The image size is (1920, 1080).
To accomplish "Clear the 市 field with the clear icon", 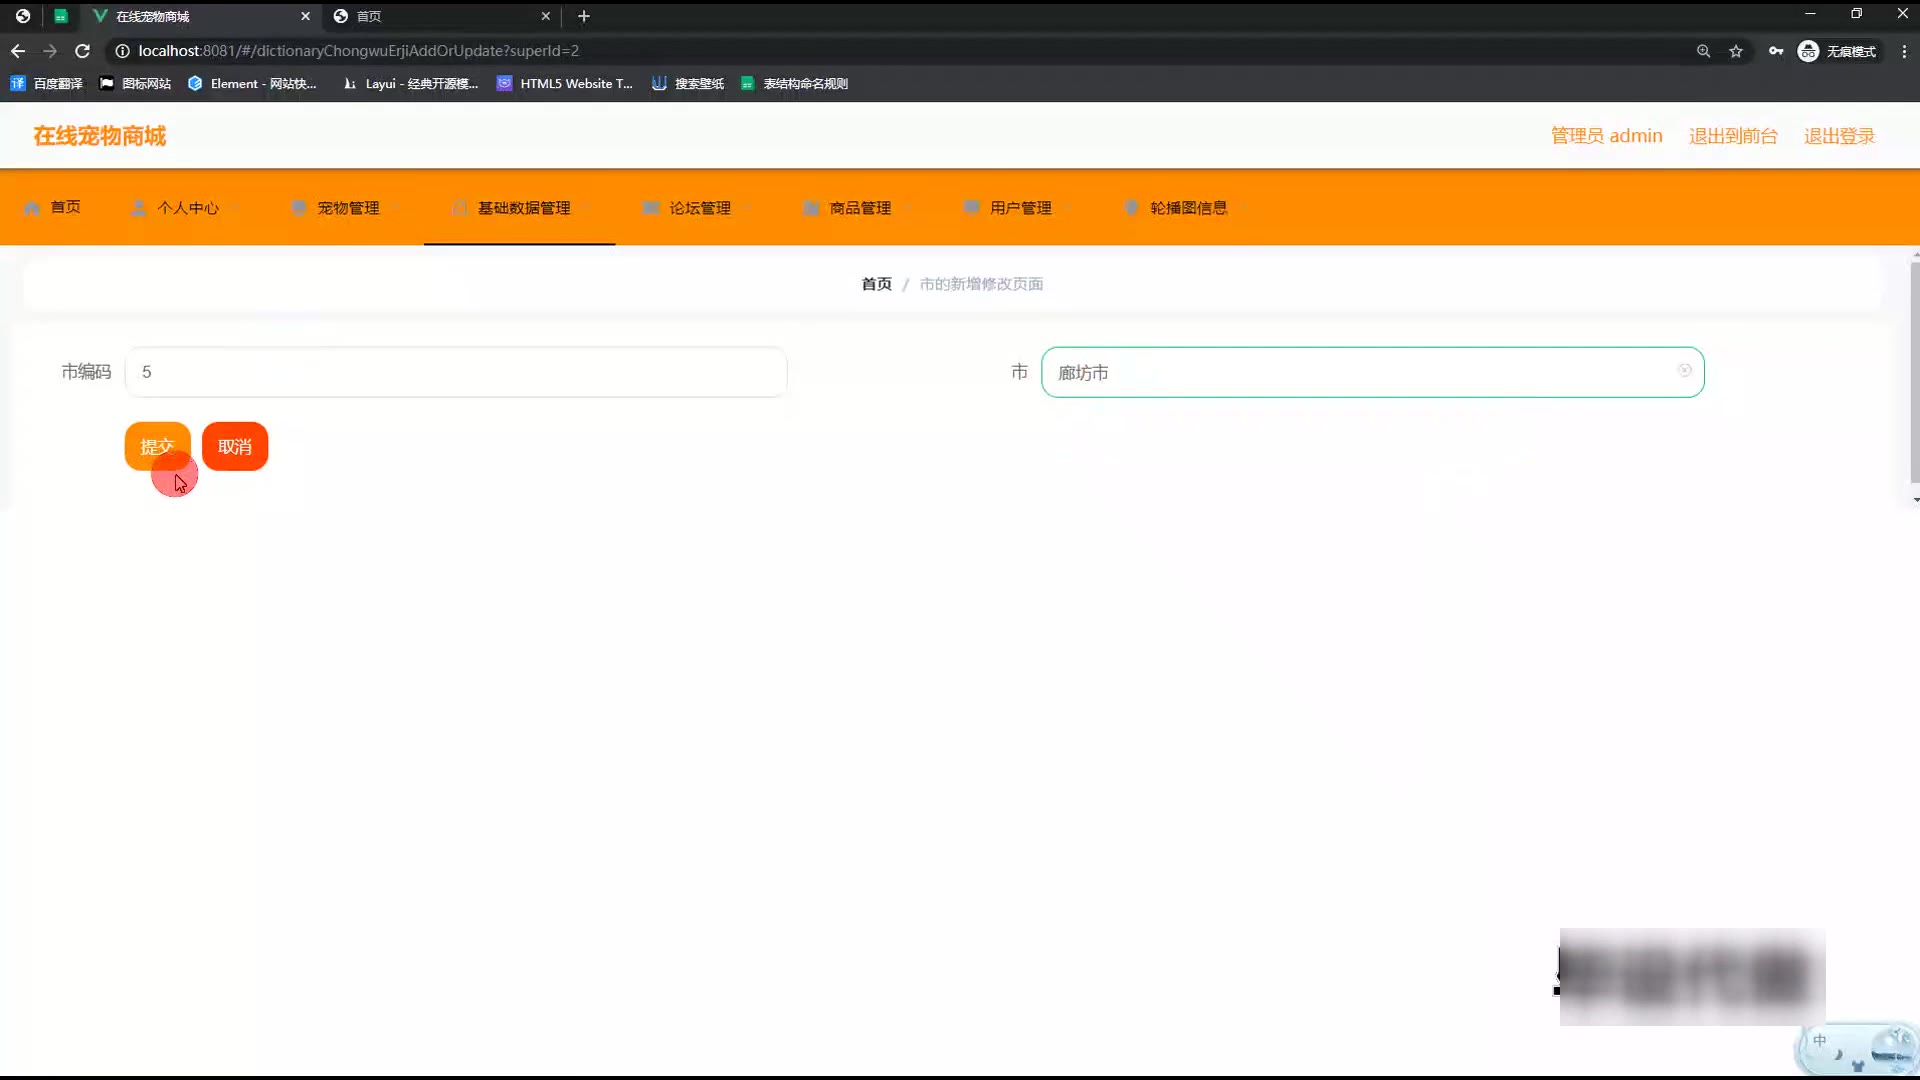I will [x=1684, y=370].
